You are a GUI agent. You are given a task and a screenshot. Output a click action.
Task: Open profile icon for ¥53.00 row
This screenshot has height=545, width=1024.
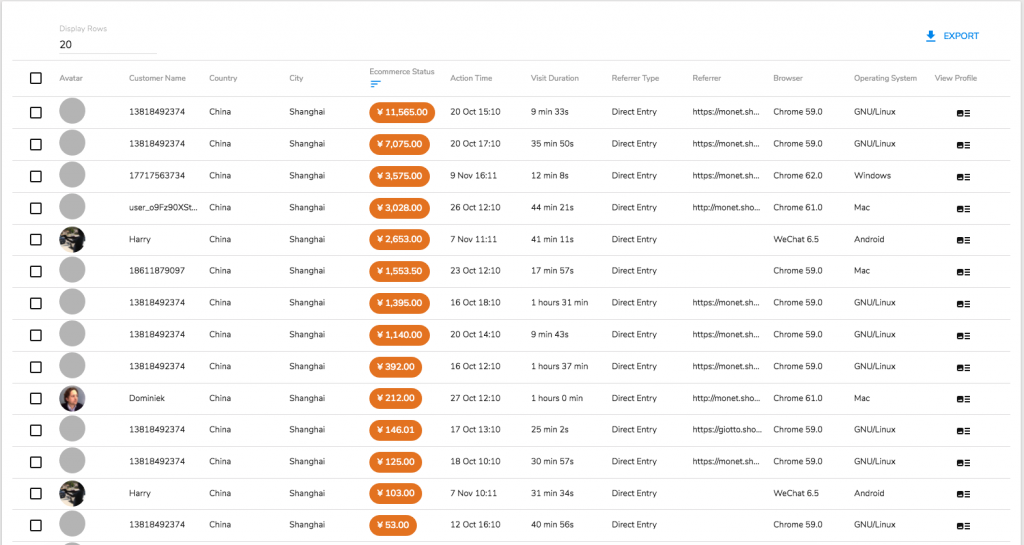coord(963,526)
